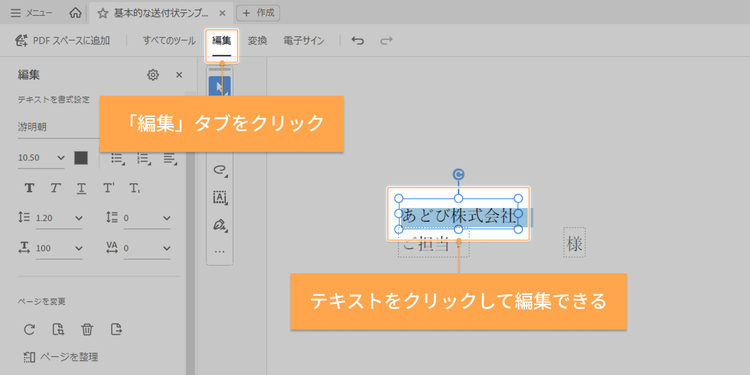
Task: Go to the Home icon
Action: (75, 13)
